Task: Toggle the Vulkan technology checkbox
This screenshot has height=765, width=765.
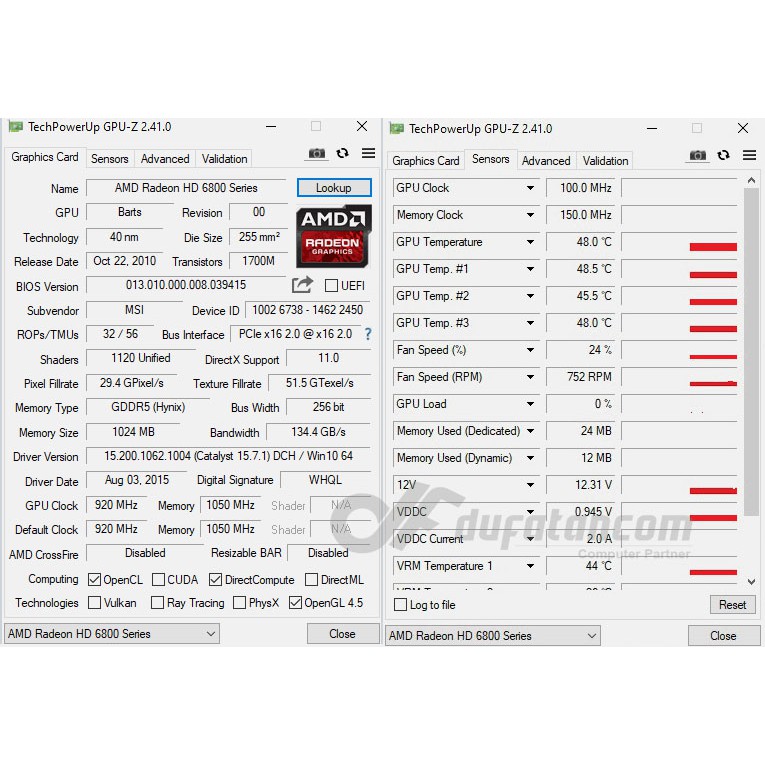Action: click(95, 603)
